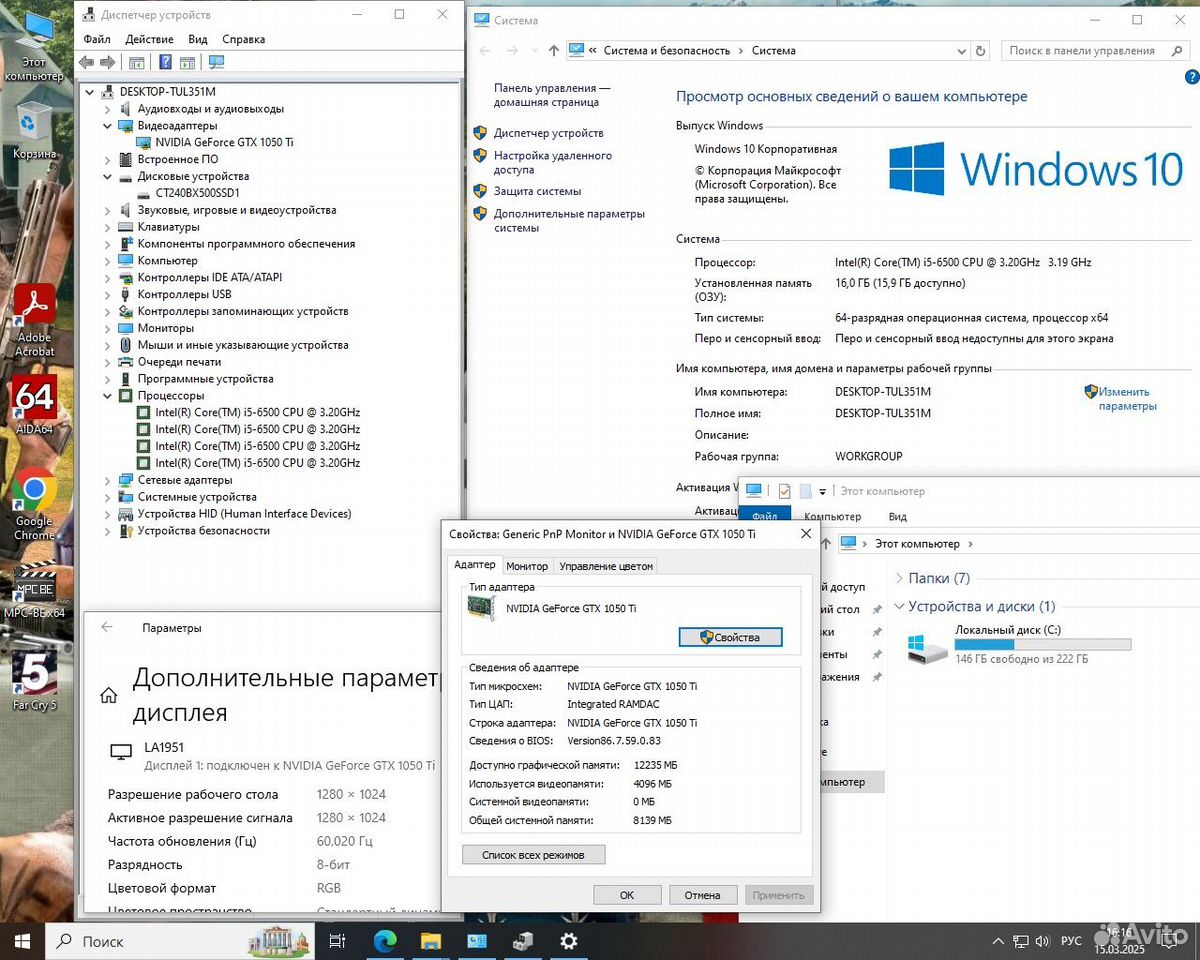Select the AIDA64 desktop shortcut
This screenshot has height=960, width=1200.
34,405
